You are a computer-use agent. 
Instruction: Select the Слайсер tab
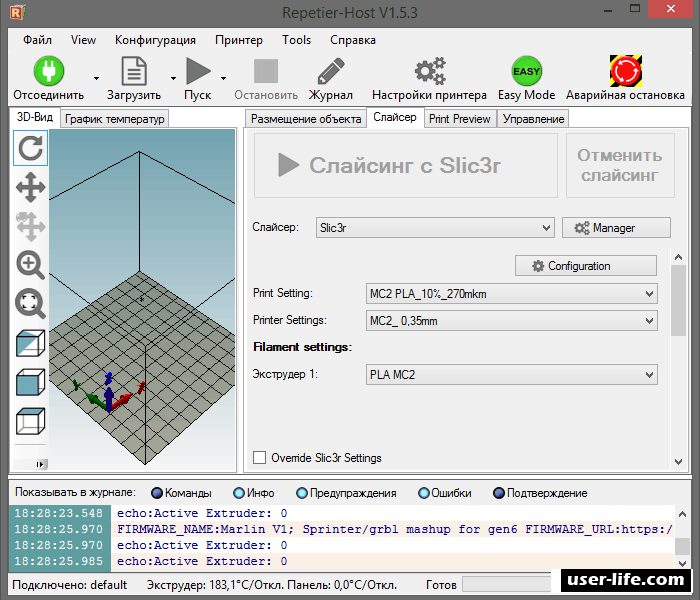click(x=395, y=117)
